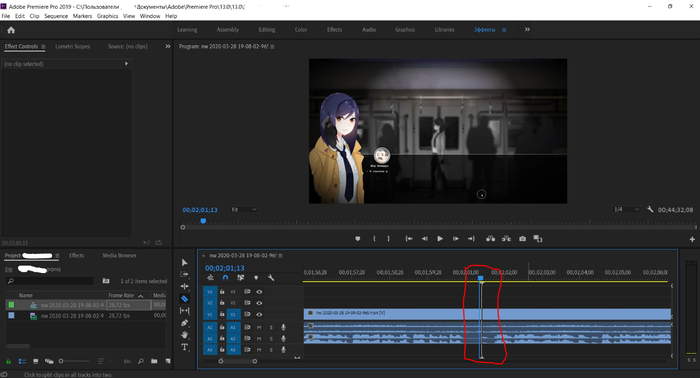Mute track A1

tap(259, 327)
